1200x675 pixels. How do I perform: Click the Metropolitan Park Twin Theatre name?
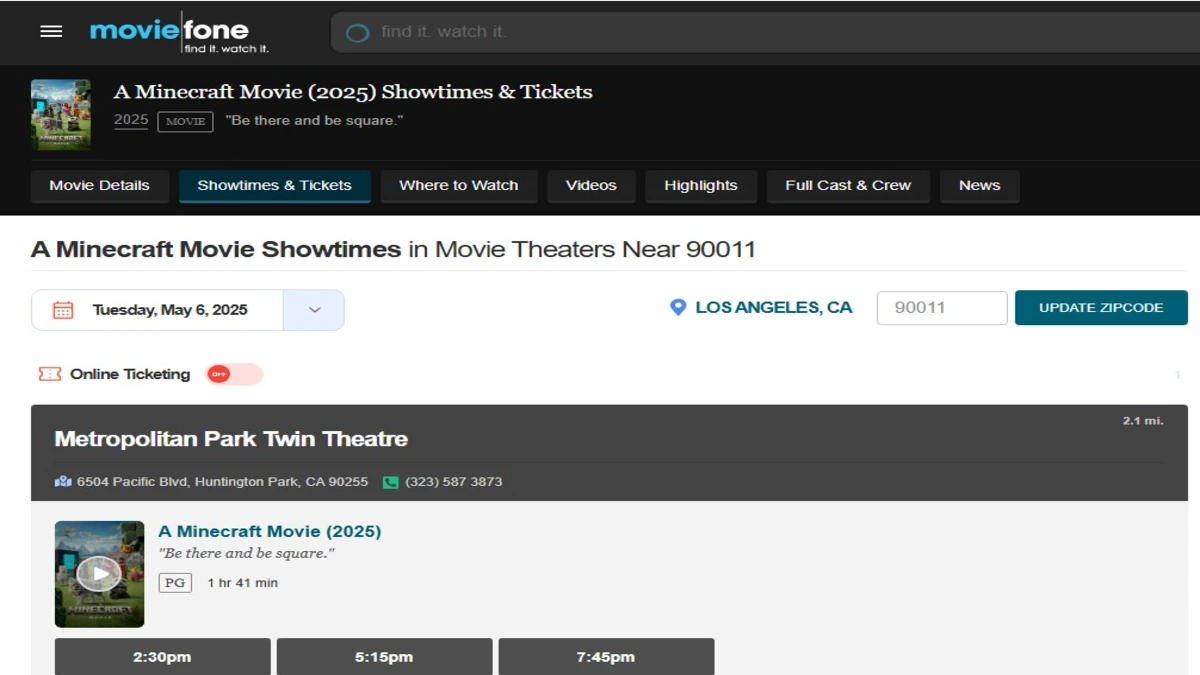click(231, 439)
